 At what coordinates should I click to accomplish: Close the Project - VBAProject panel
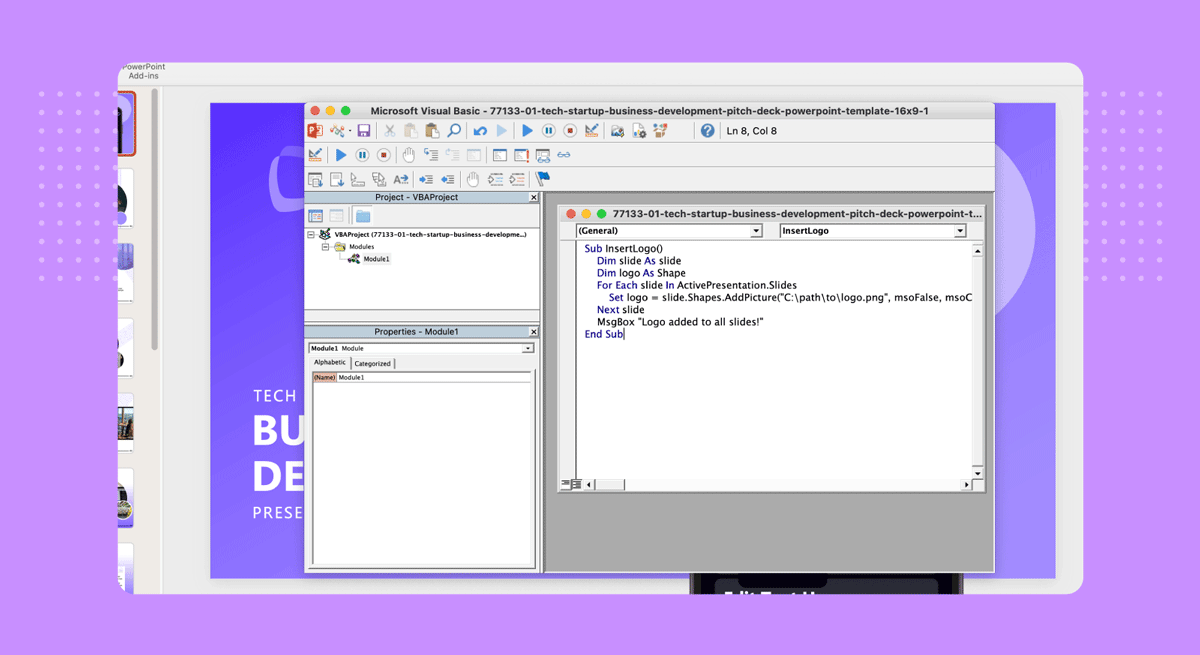coord(533,197)
